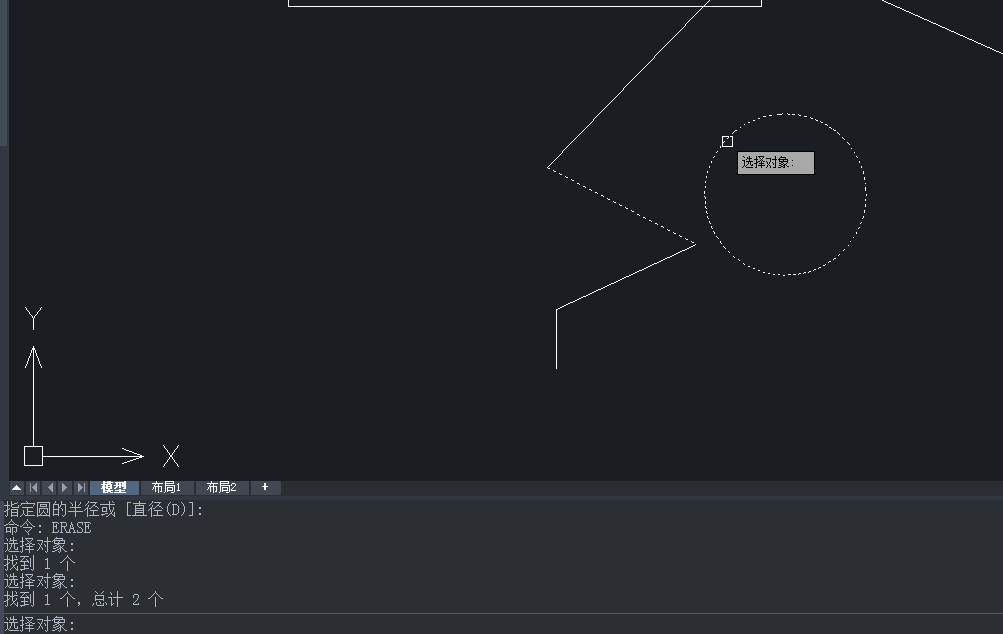Click the up-triangle layout list button
Viewport: 1003px width, 634px height.
[x=17, y=488]
